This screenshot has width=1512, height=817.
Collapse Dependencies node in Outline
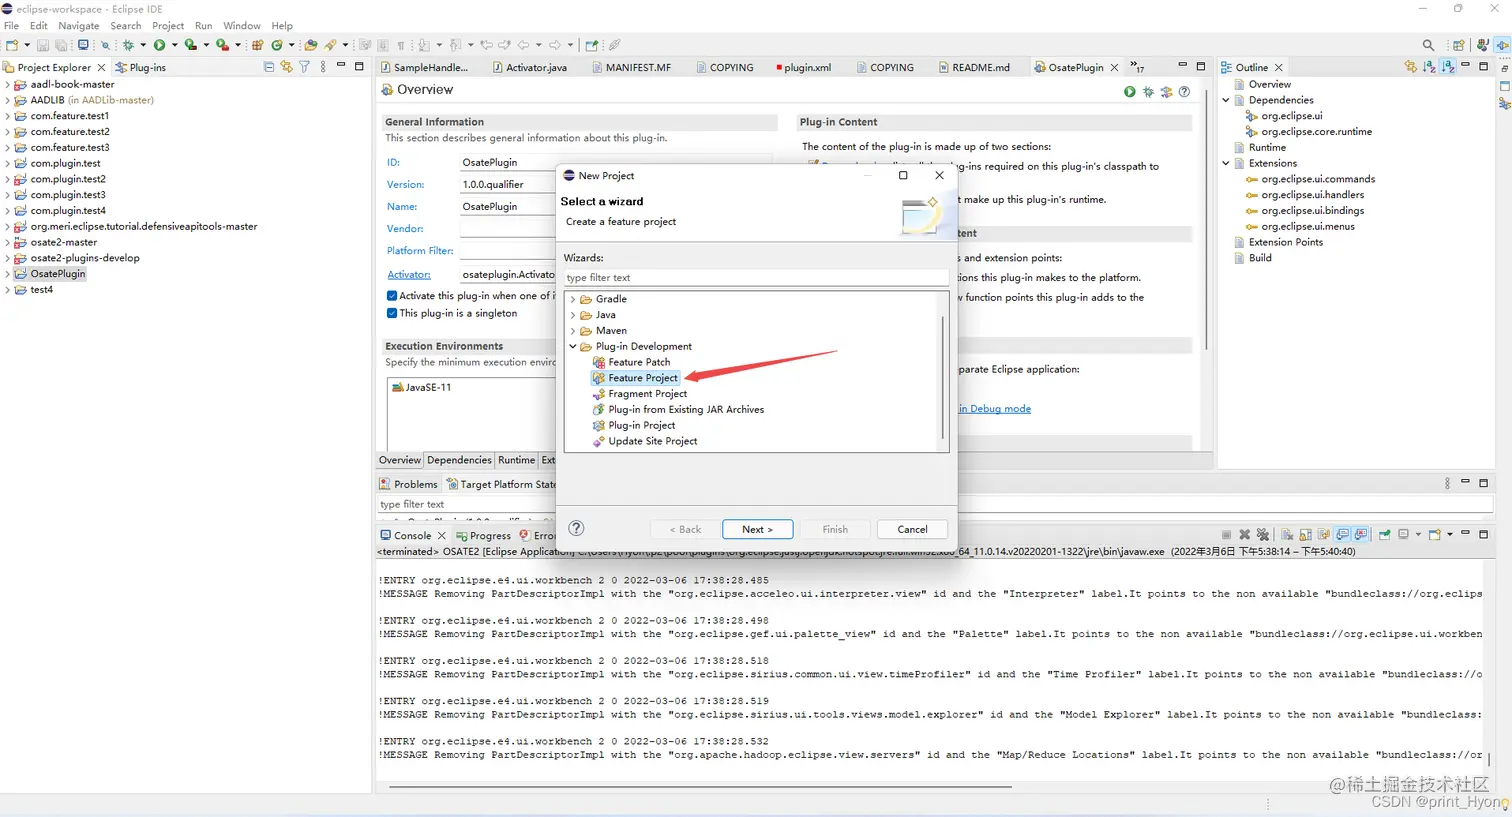click(x=1226, y=100)
